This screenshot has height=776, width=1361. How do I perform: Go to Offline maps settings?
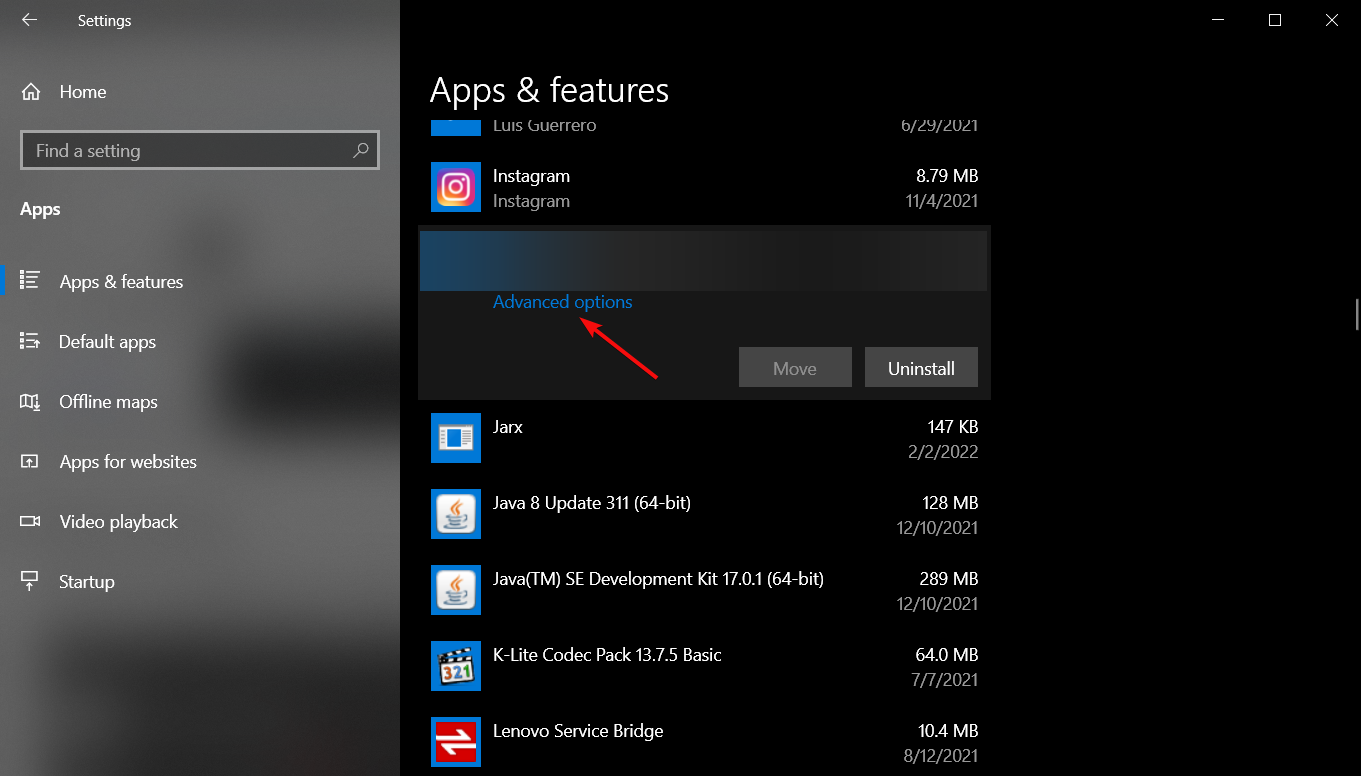pyautogui.click(x=108, y=402)
